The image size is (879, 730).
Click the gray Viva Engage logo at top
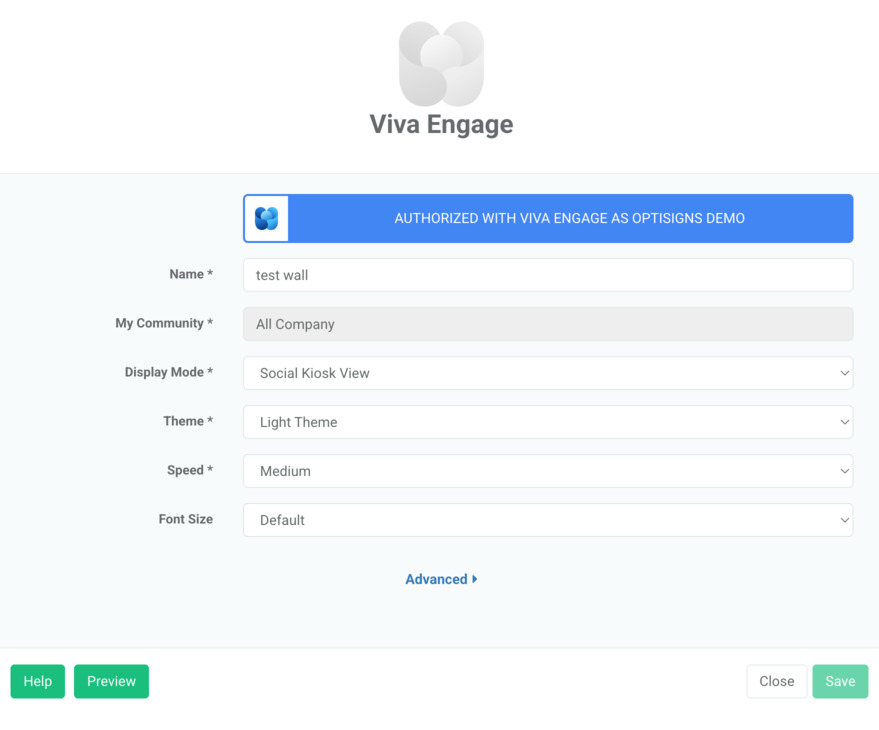coord(441,64)
